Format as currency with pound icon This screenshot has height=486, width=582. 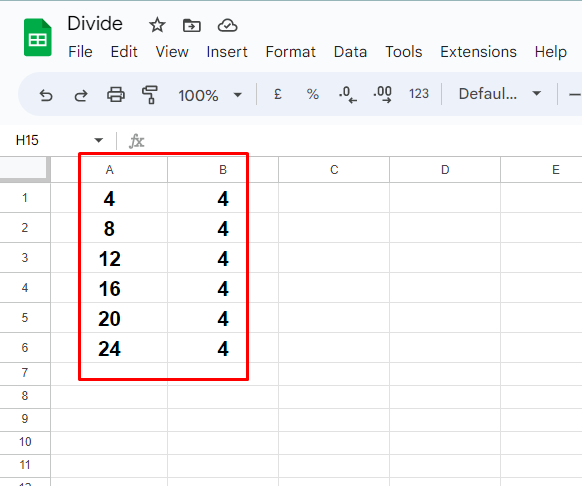click(277, 94)
